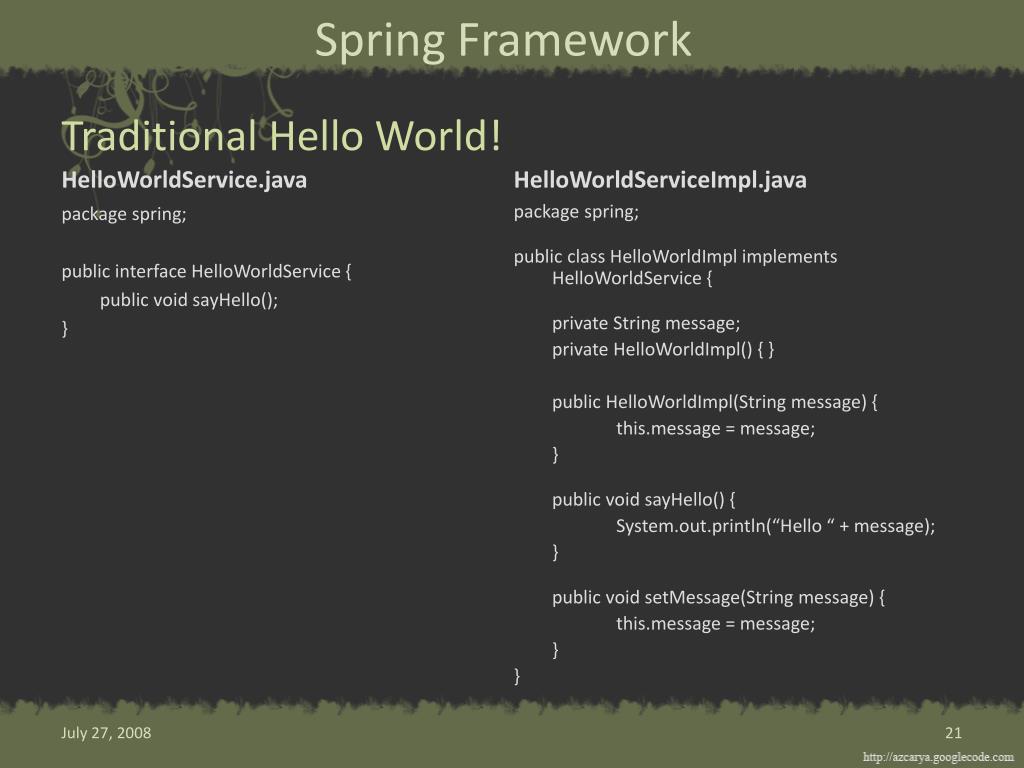
Task: Click the private HelloWorldImpl() constructor line
Action: [x=663, y=349]
